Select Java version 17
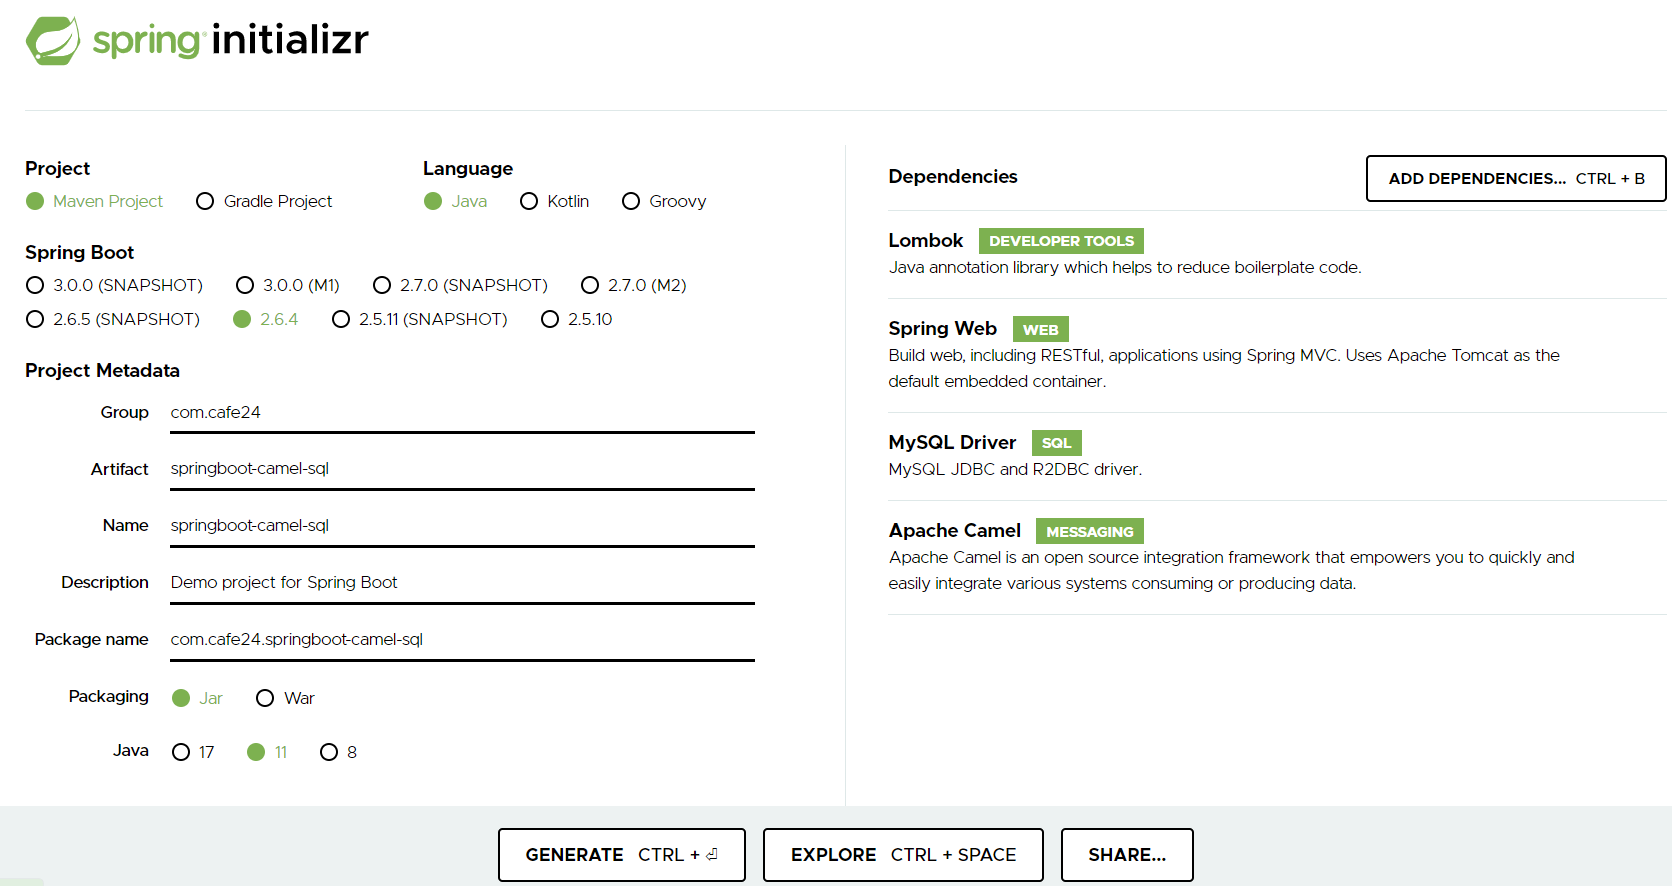The image size is (1672, 886). tap(193, 752)
